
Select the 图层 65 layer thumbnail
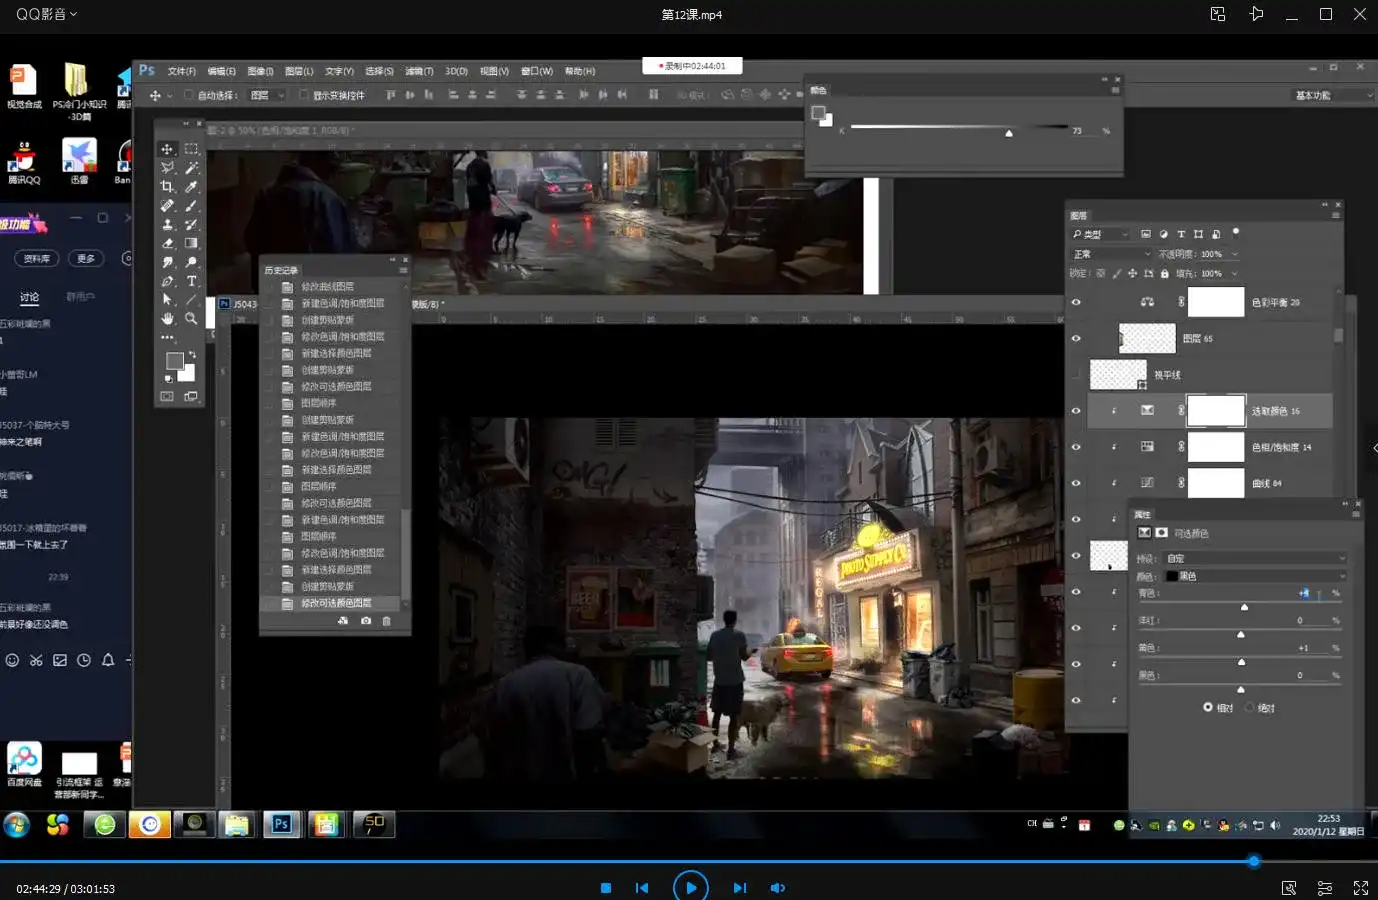1147,338
